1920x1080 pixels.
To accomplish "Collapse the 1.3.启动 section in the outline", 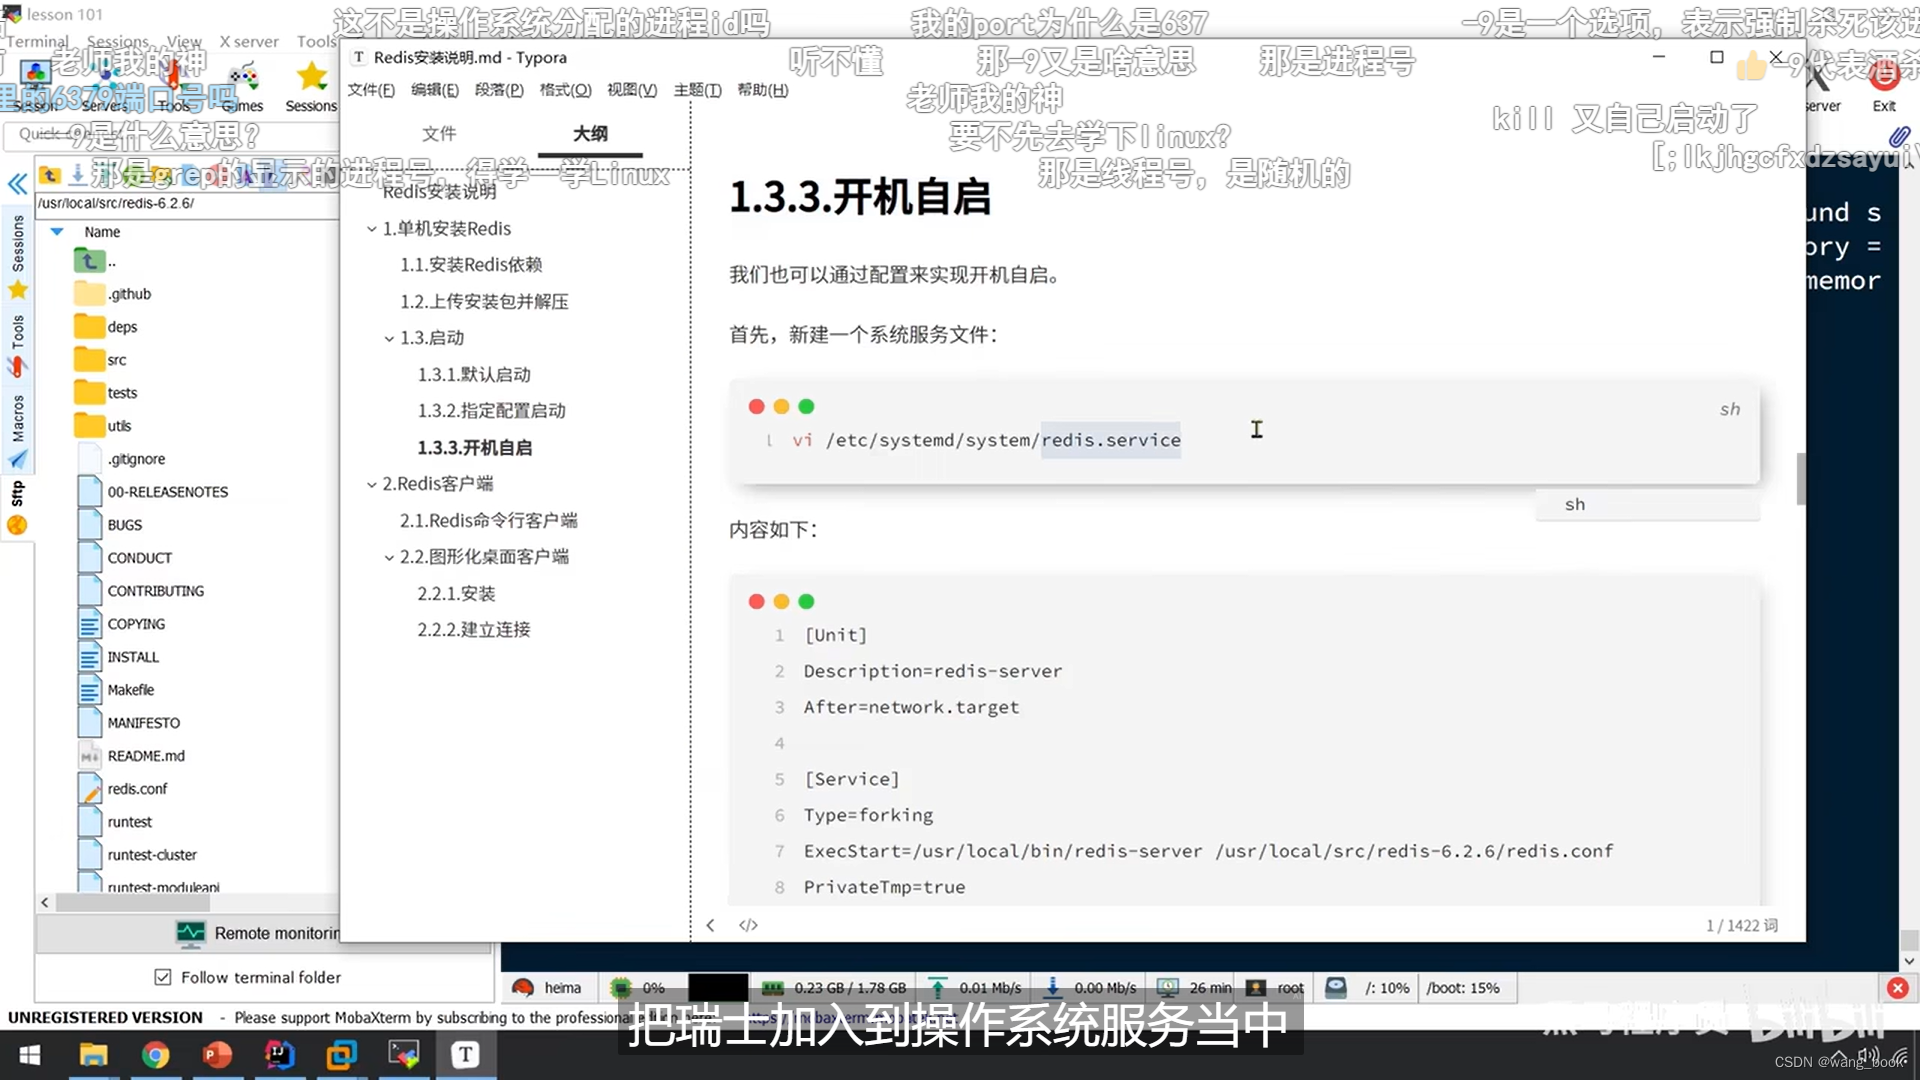I will coord(390,338).
